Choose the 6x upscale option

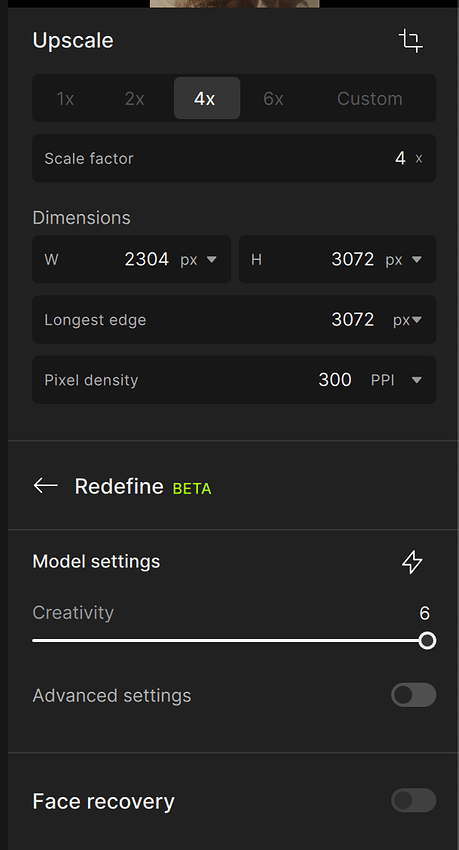(273, 98)
